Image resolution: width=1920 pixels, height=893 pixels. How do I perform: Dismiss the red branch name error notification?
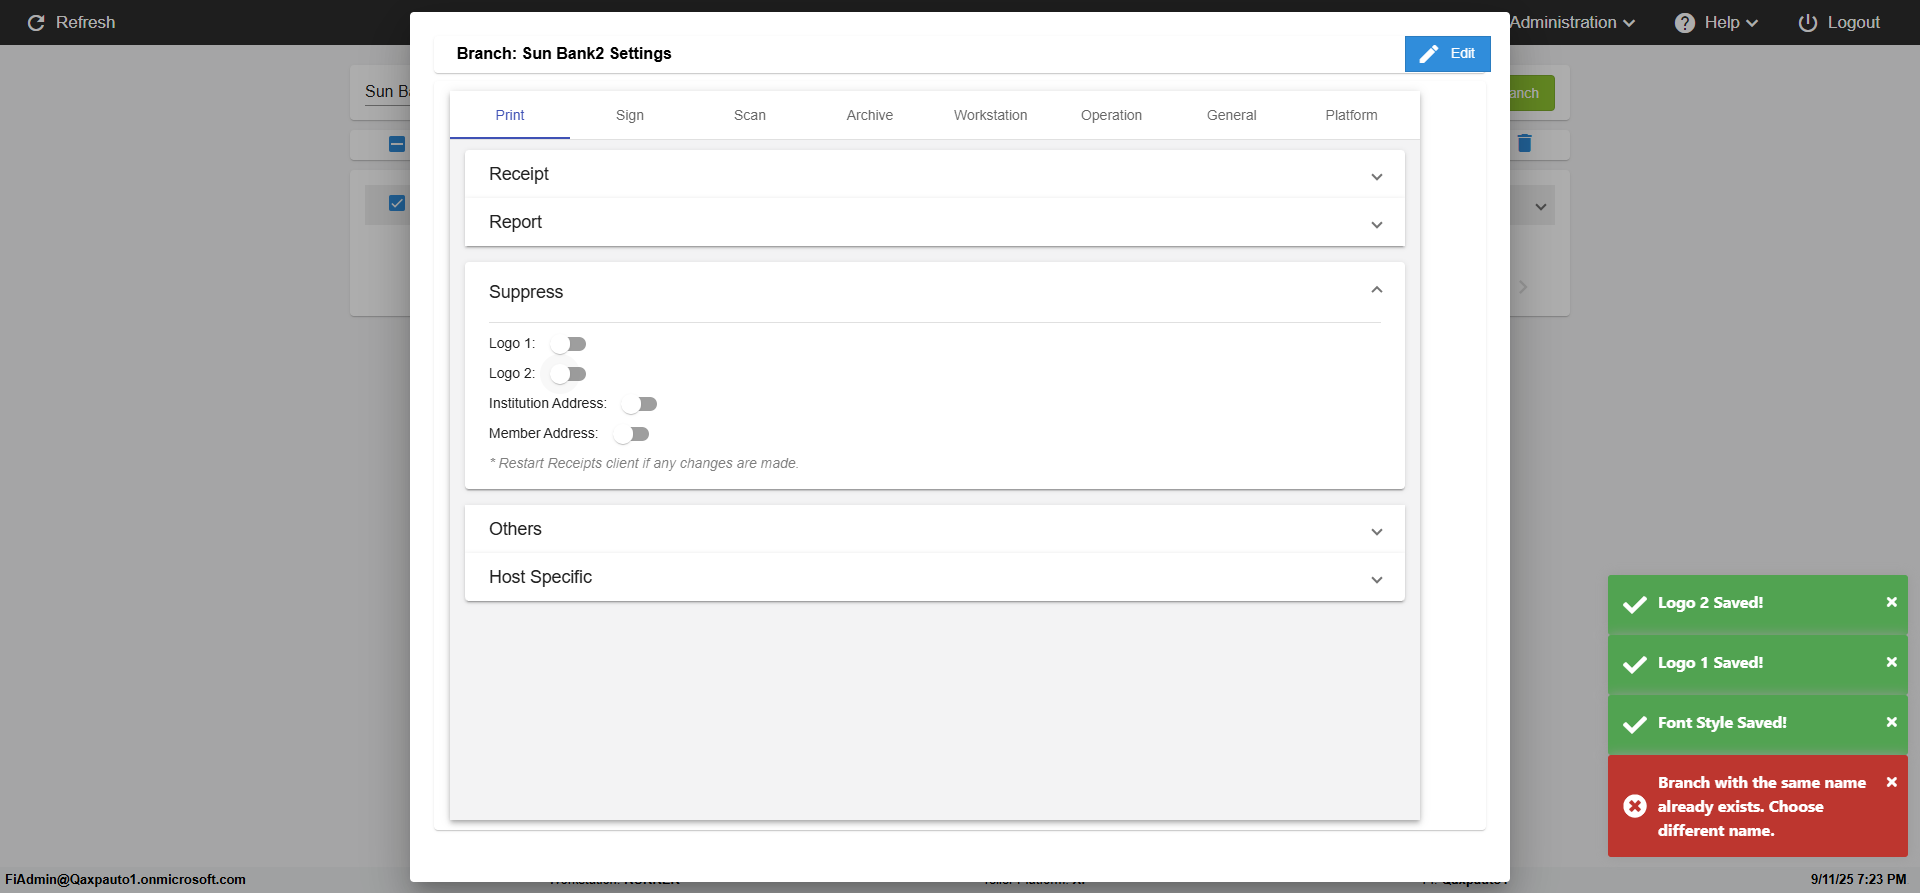point(1891,782)
